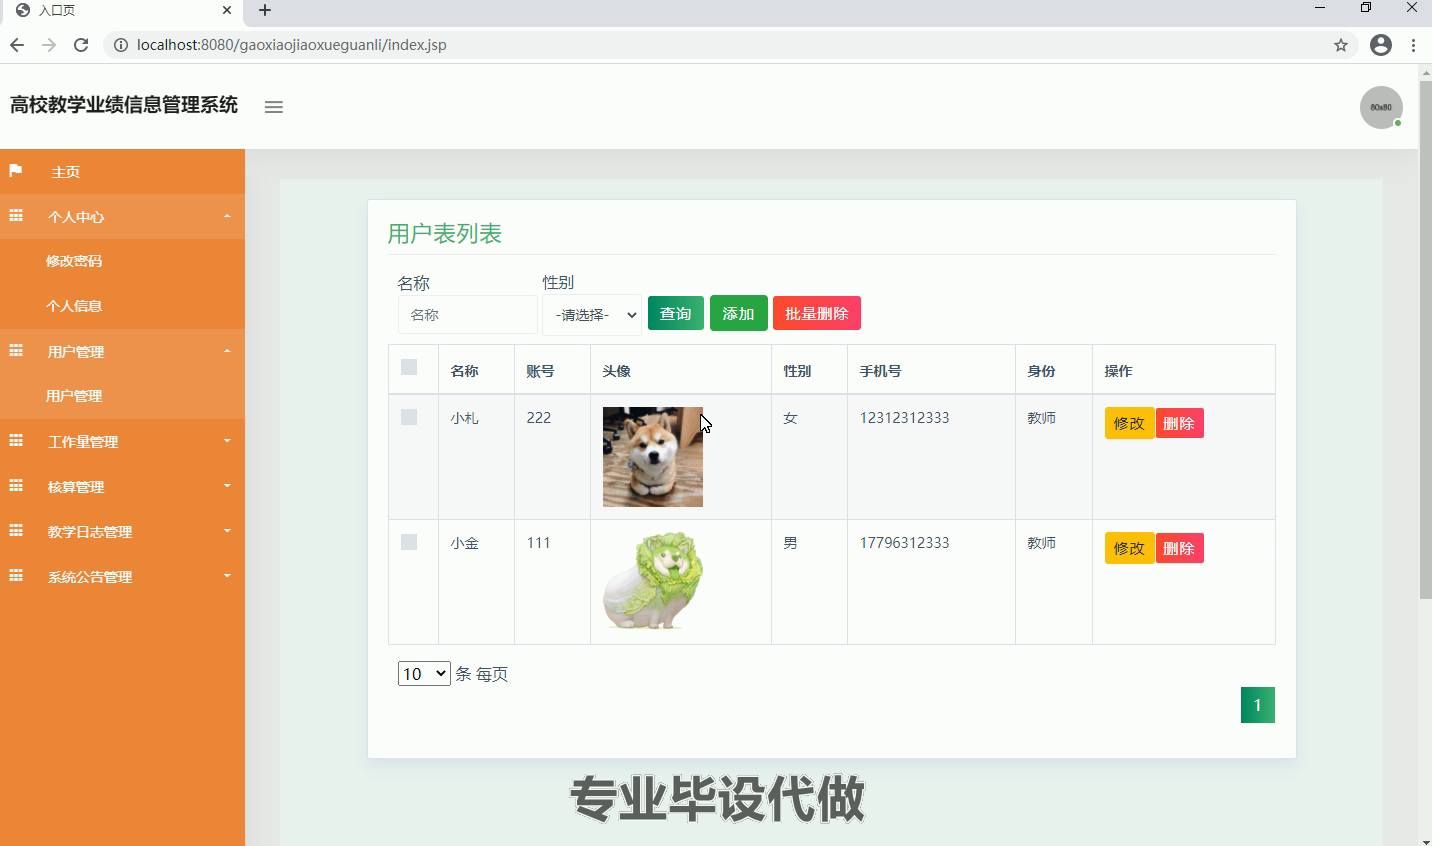Focus the 名称 search input field
1432x846 pixels.
468,314
